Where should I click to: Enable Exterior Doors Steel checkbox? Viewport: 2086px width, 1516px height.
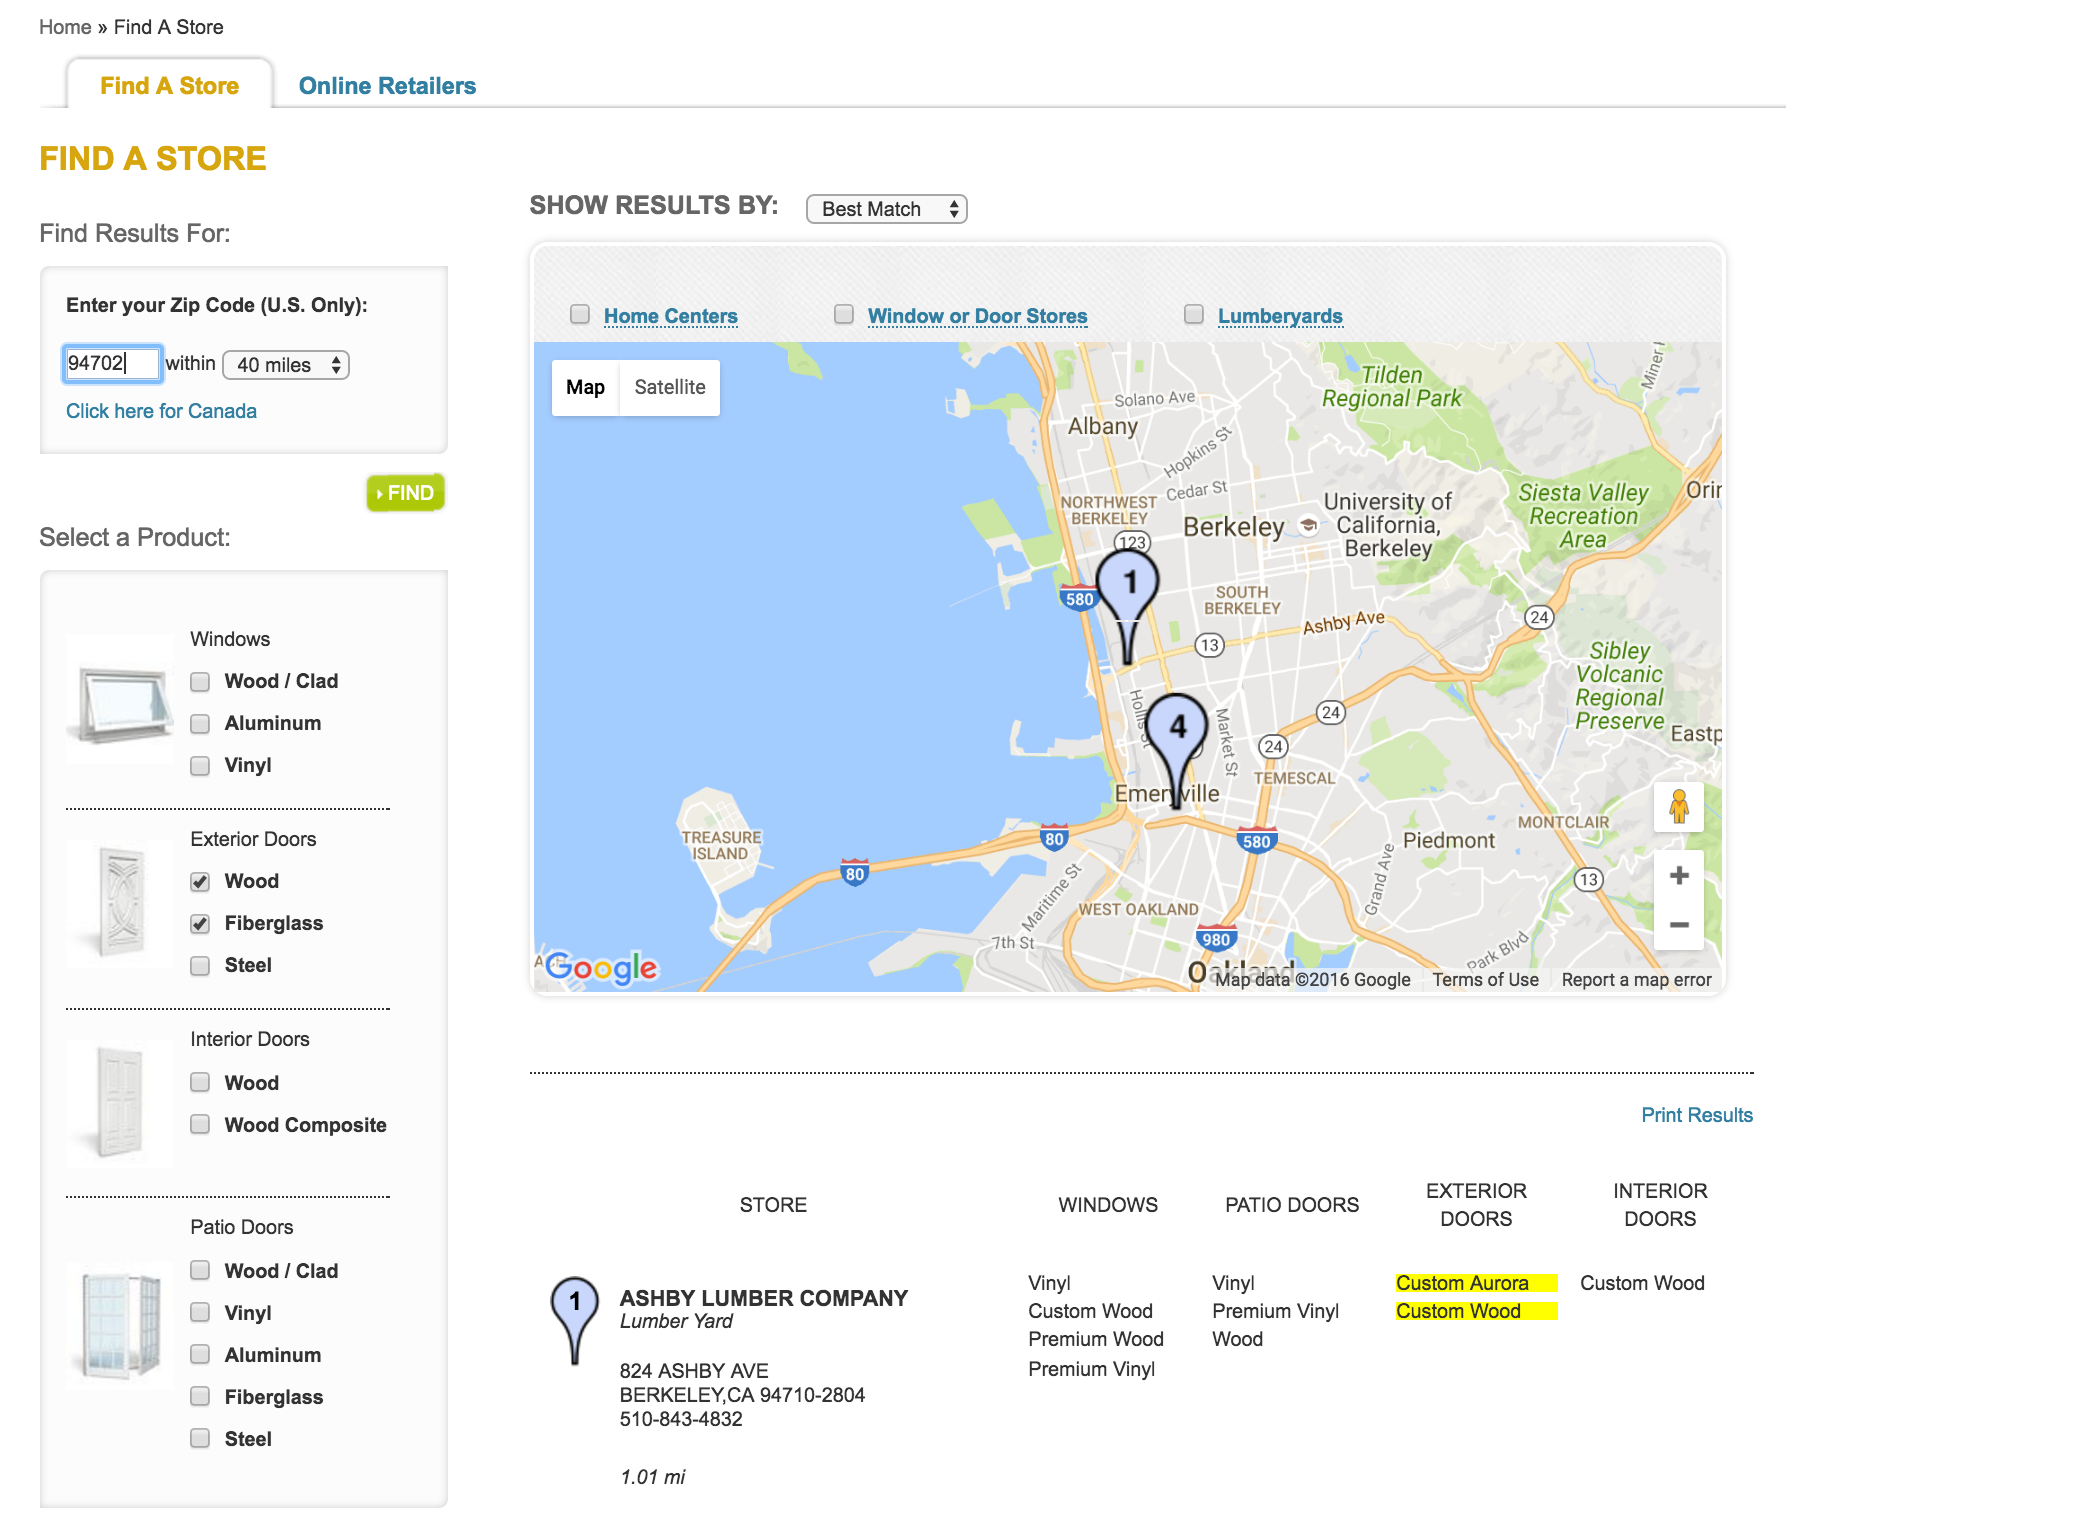coord(200,965)
